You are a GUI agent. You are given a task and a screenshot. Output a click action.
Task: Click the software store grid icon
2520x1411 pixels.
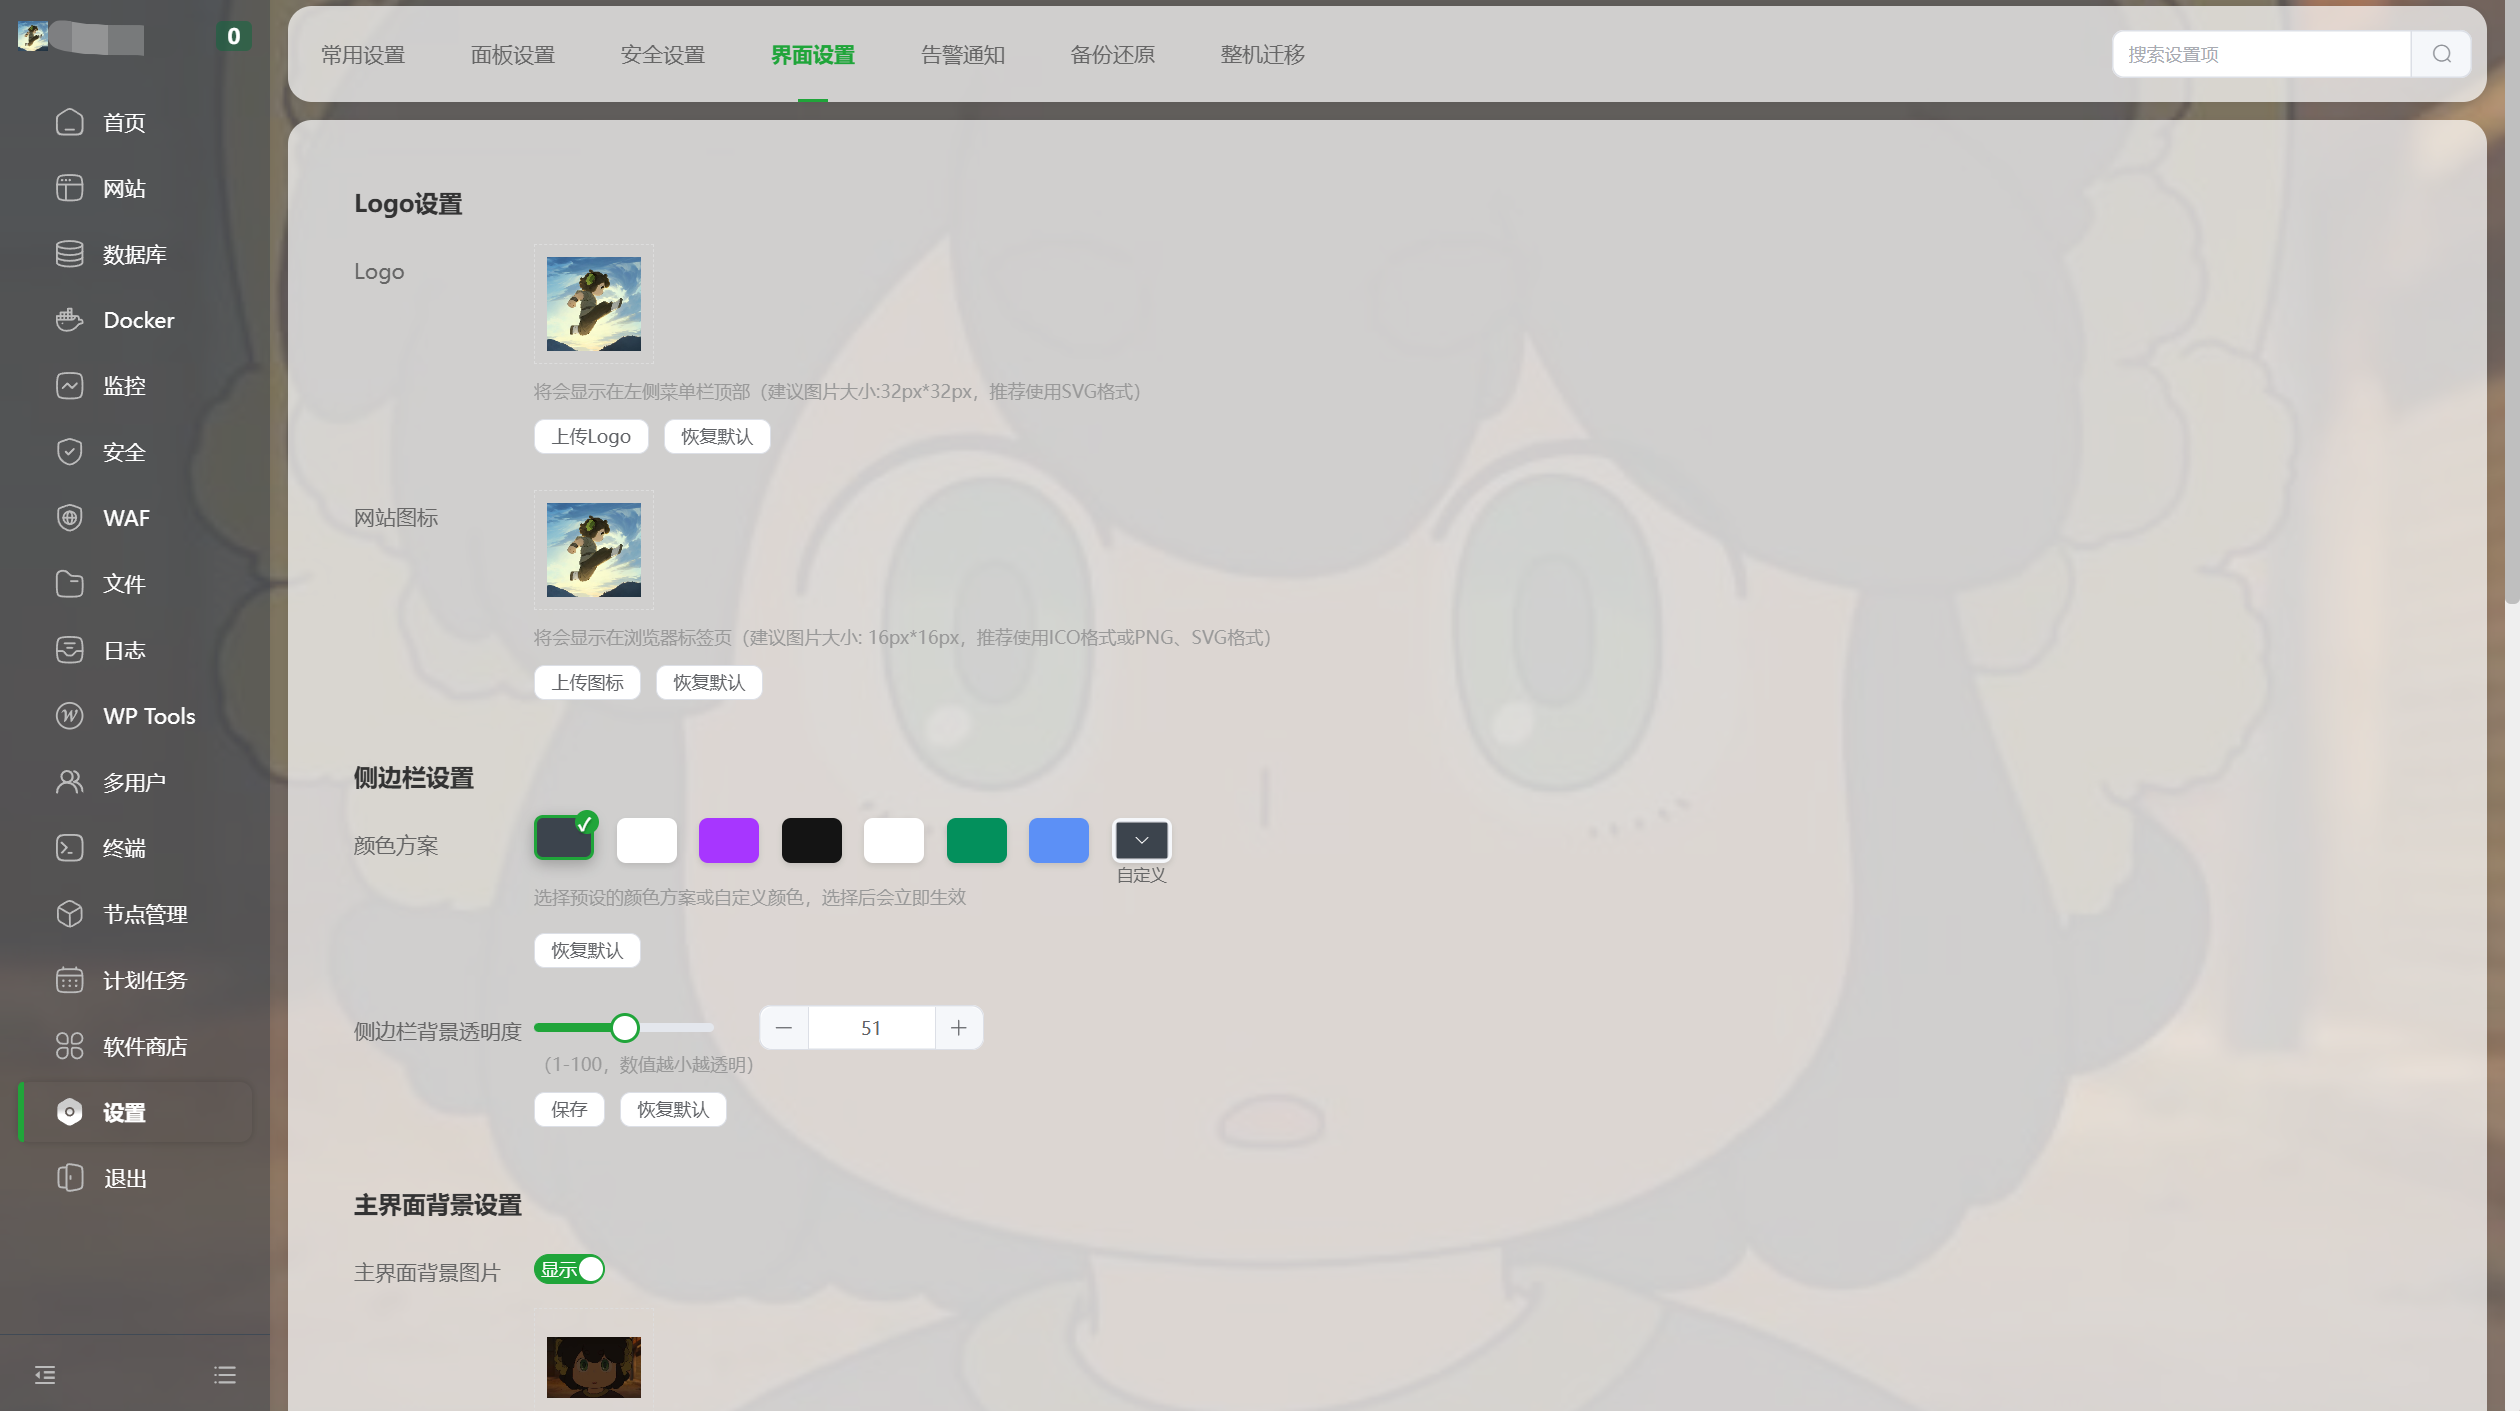pos(69,1046)
